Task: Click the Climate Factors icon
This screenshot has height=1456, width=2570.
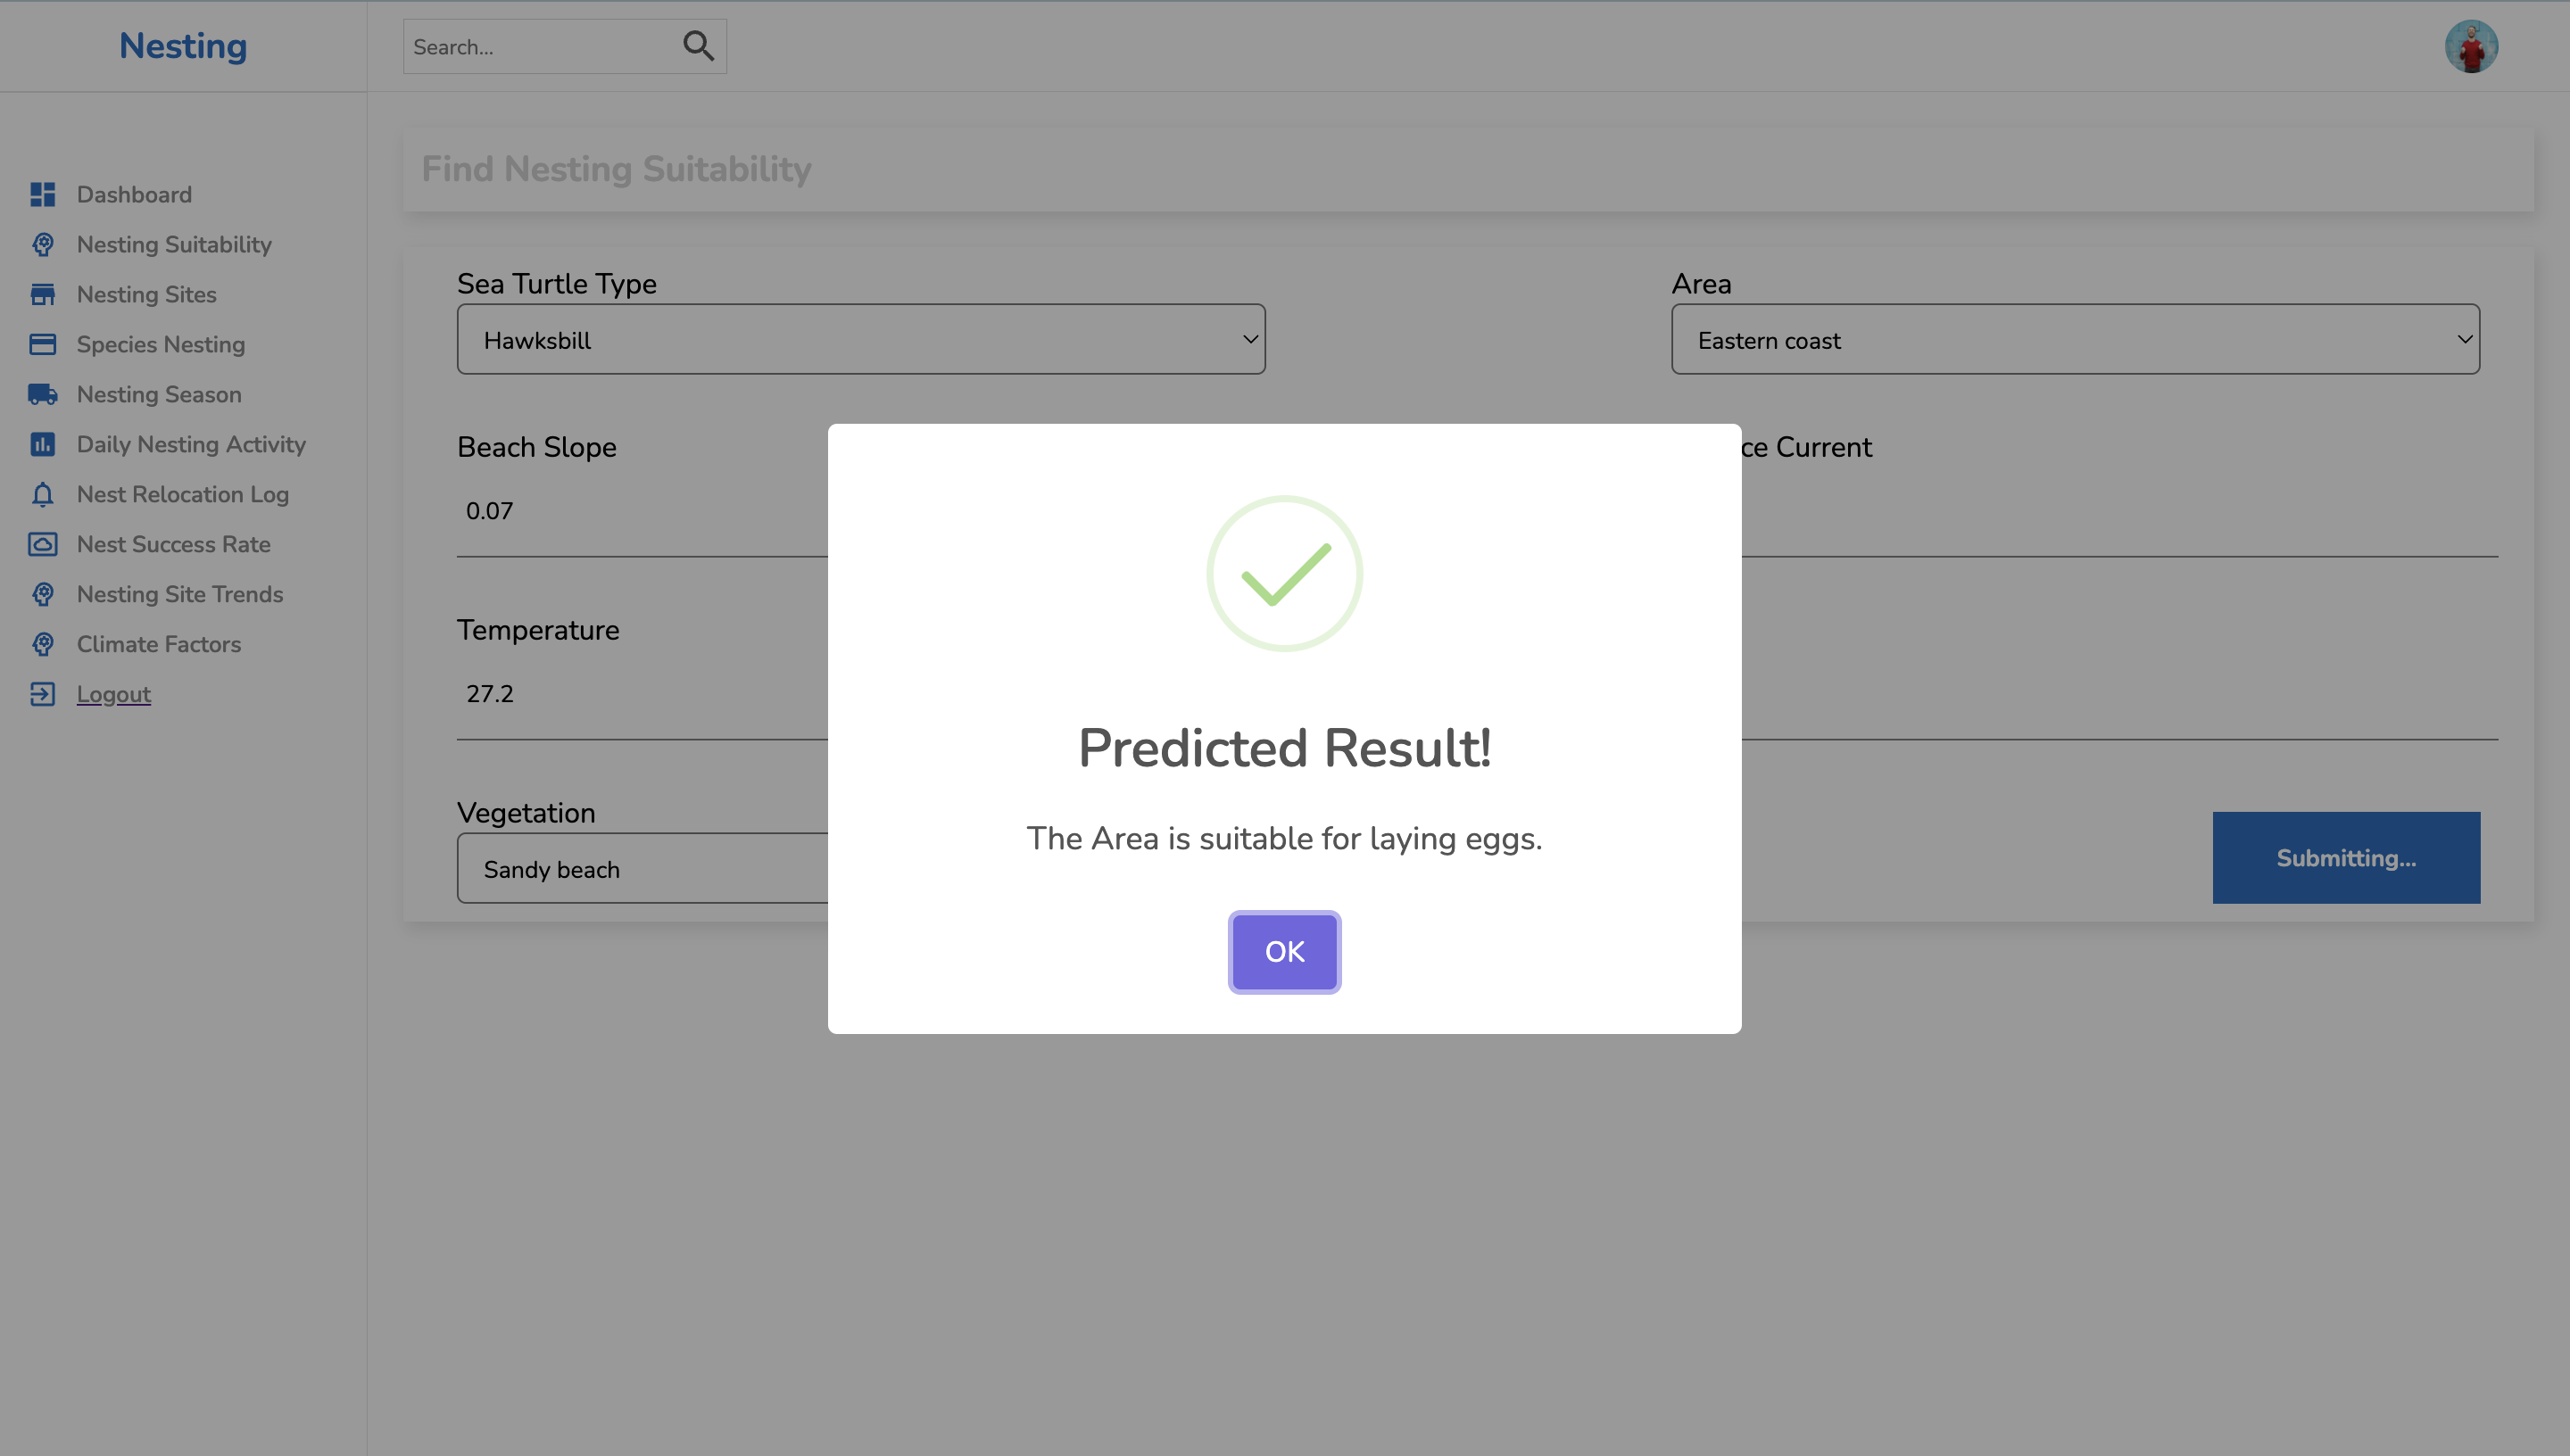Action: 42,644
